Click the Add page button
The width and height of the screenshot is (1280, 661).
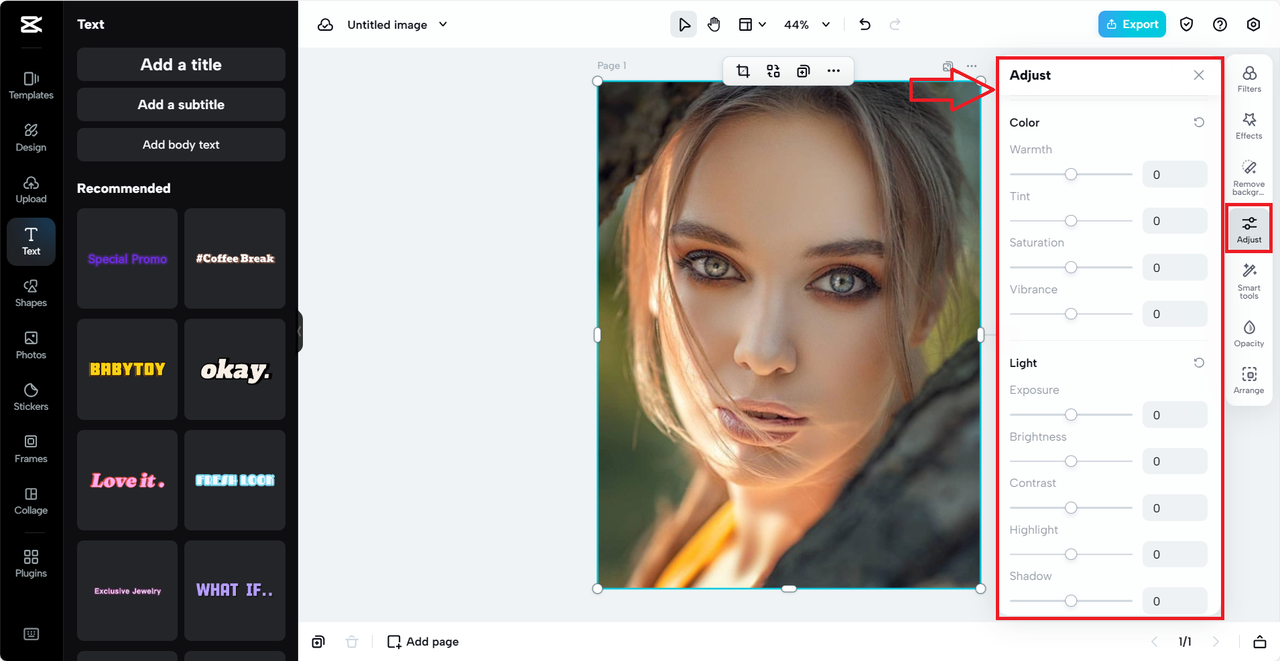click(x=423, y=642)
